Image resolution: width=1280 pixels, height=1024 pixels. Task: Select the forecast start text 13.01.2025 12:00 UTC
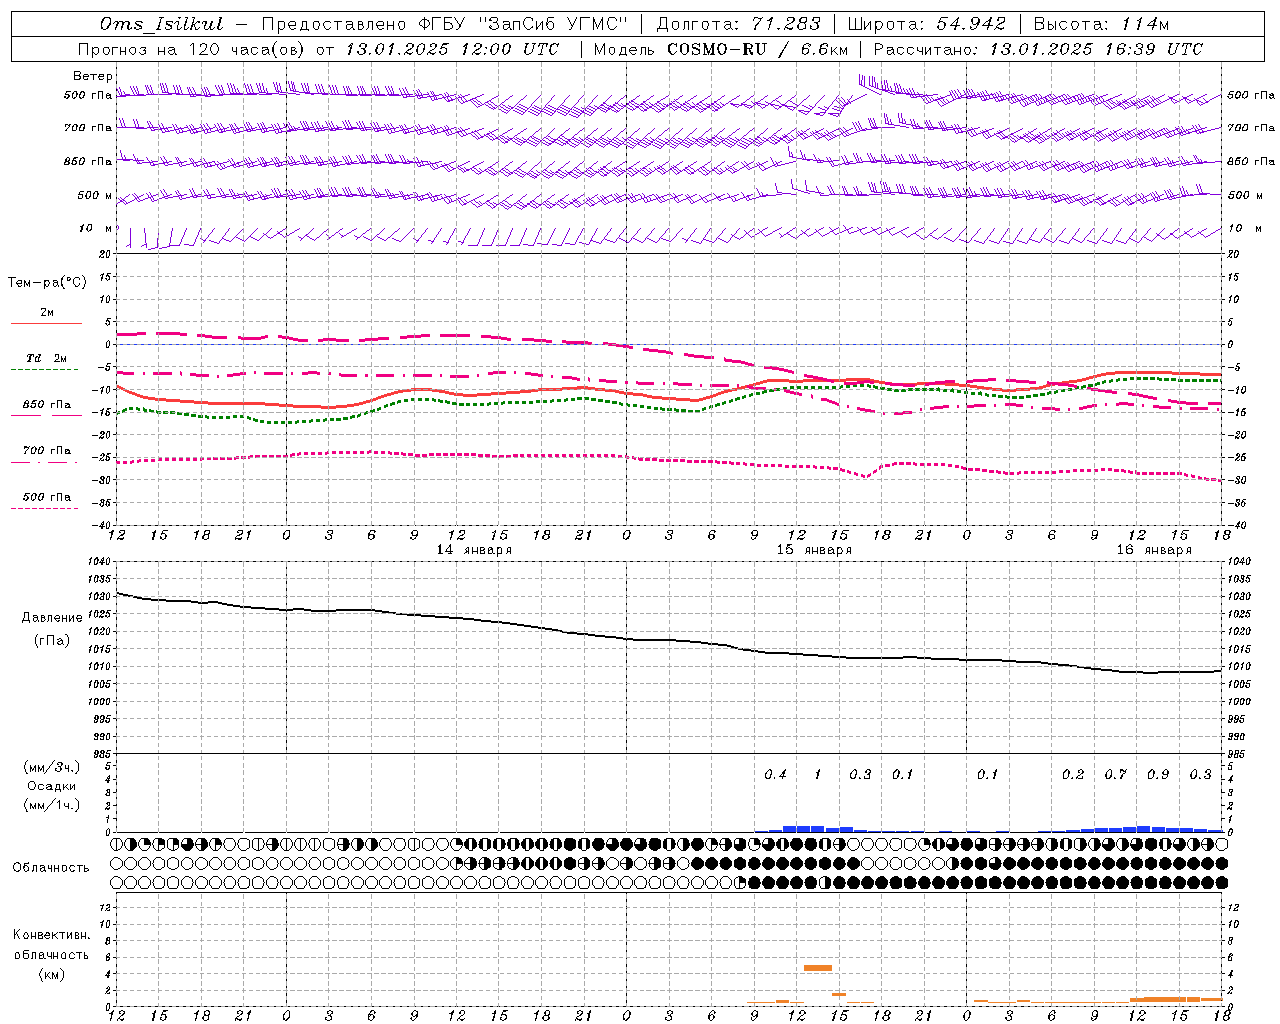452,49
